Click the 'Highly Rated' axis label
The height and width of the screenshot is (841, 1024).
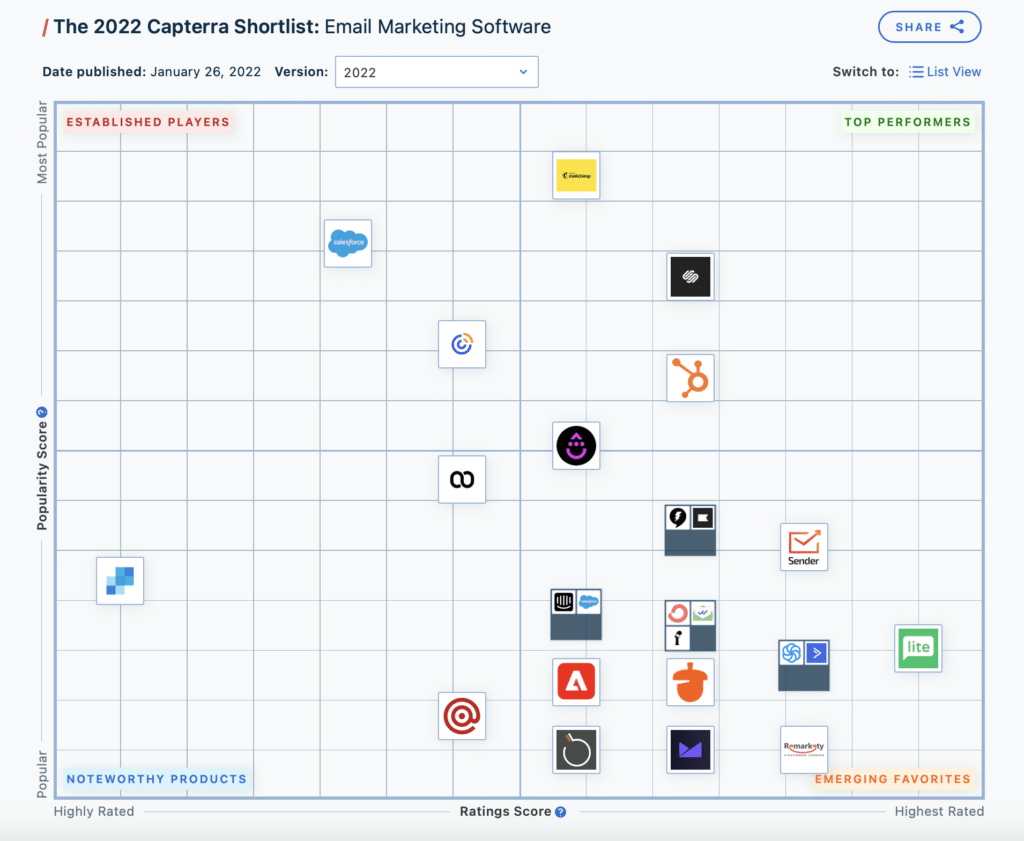94,812
